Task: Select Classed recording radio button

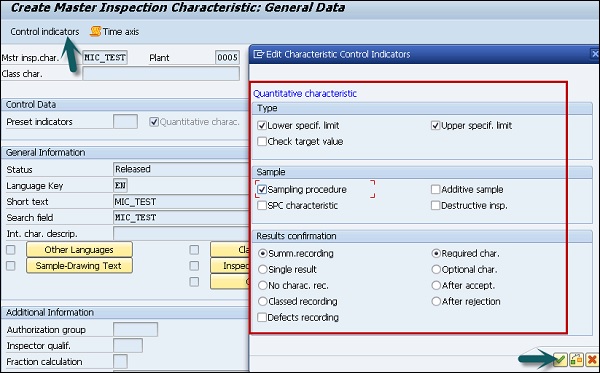Action: [262, 301]
